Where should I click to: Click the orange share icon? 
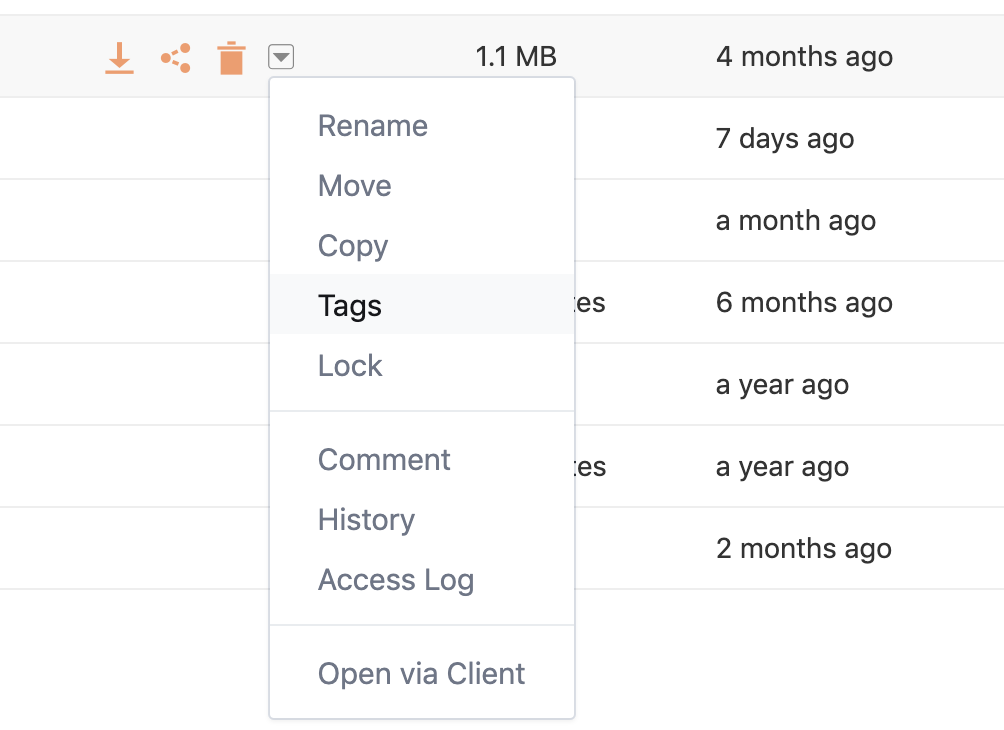(x=175, y=58)
